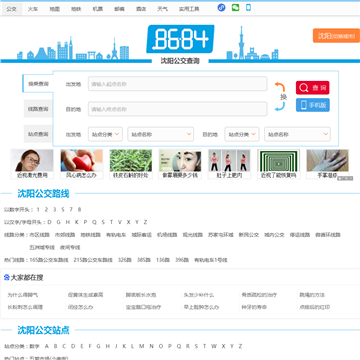360x360 pixels.
Task: Focus the 出发地 start point text field
Action: 178,84
